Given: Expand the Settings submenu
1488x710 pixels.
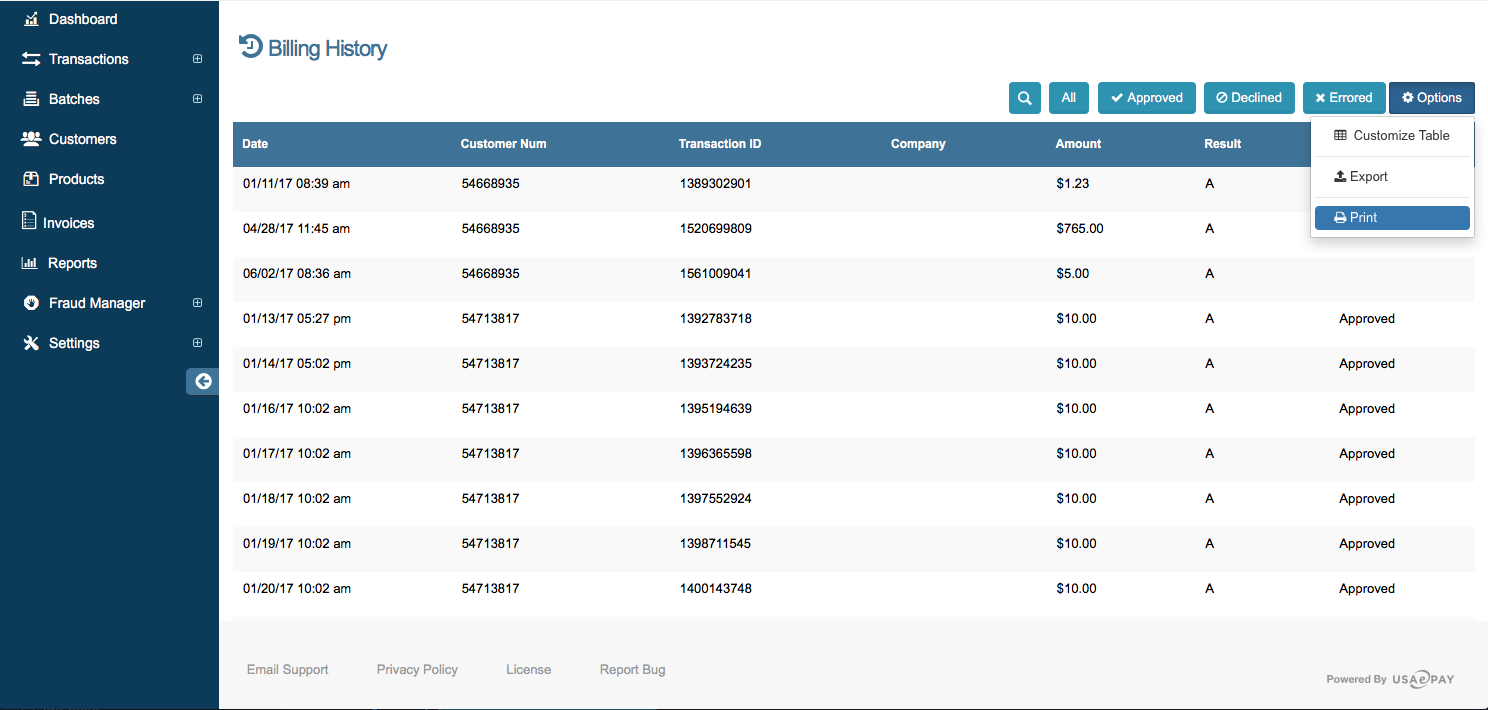Looking at the screenshot, I should click(196, 342).
